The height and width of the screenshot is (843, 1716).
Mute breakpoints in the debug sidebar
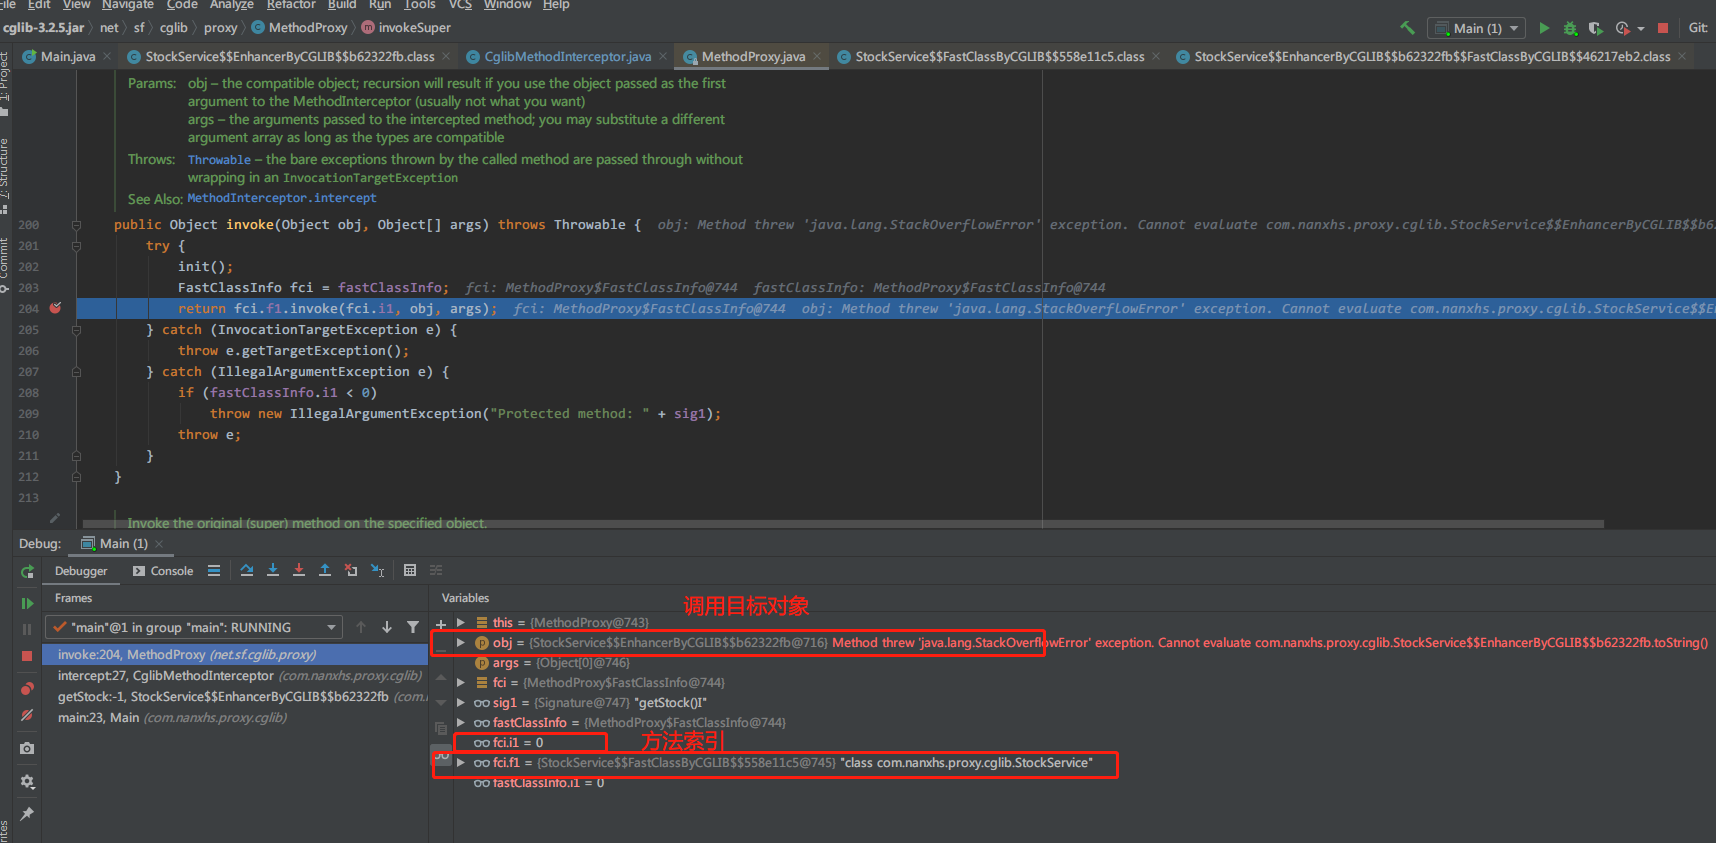coord(27,715)
